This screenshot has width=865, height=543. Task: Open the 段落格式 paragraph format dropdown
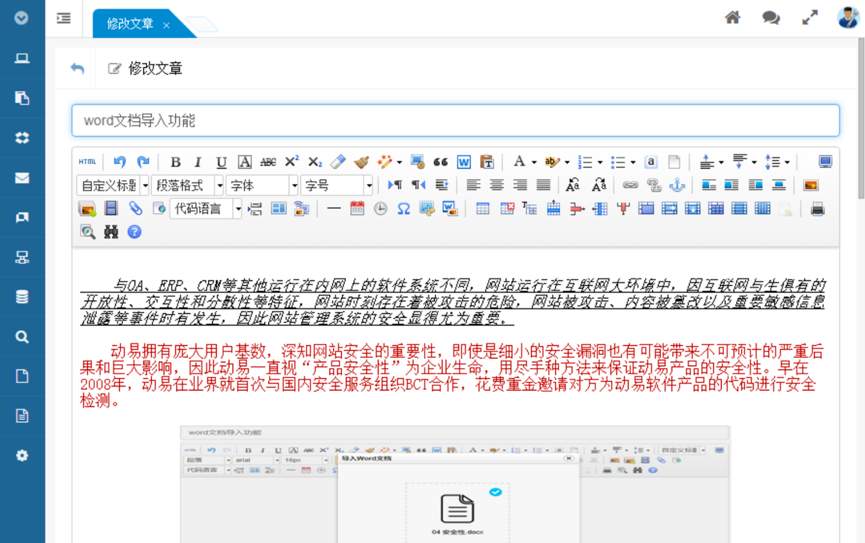[187, 185]
